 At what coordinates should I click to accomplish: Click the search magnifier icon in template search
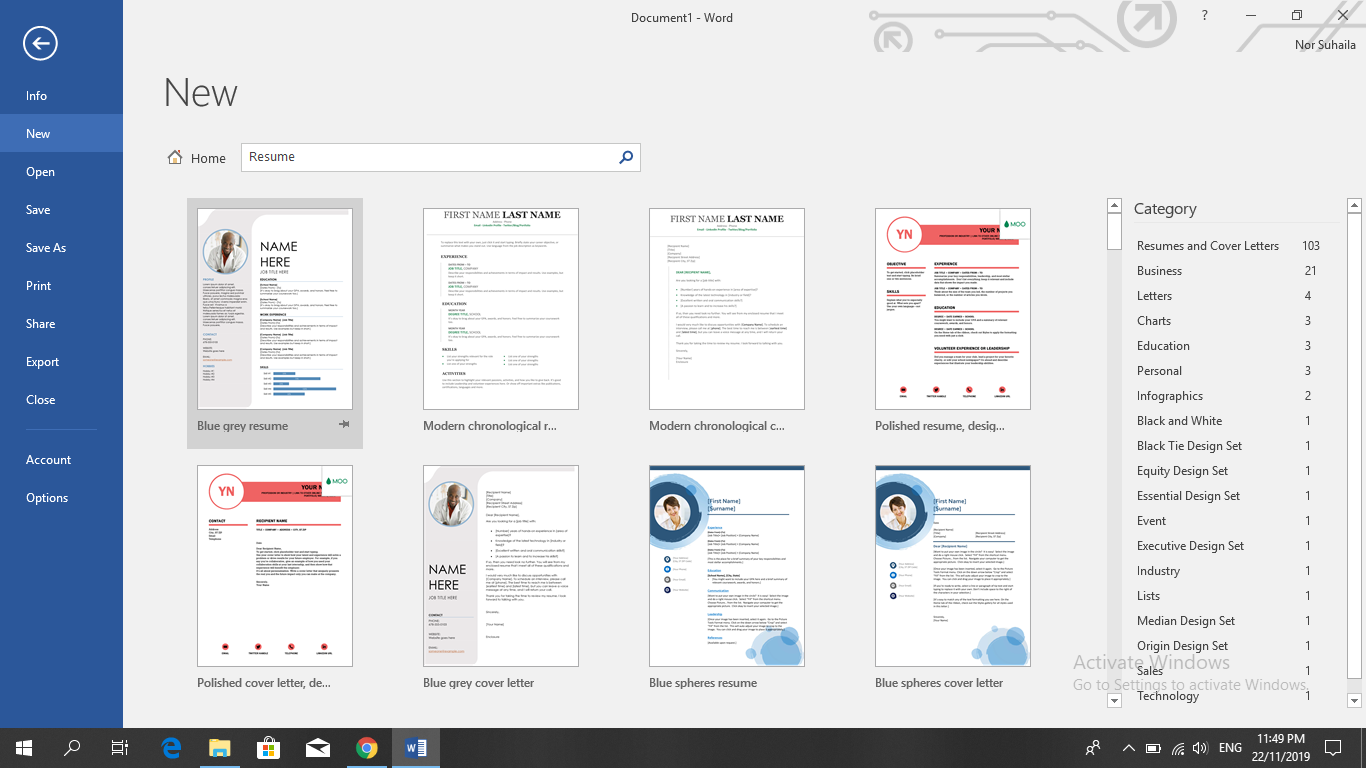point(626,157)
